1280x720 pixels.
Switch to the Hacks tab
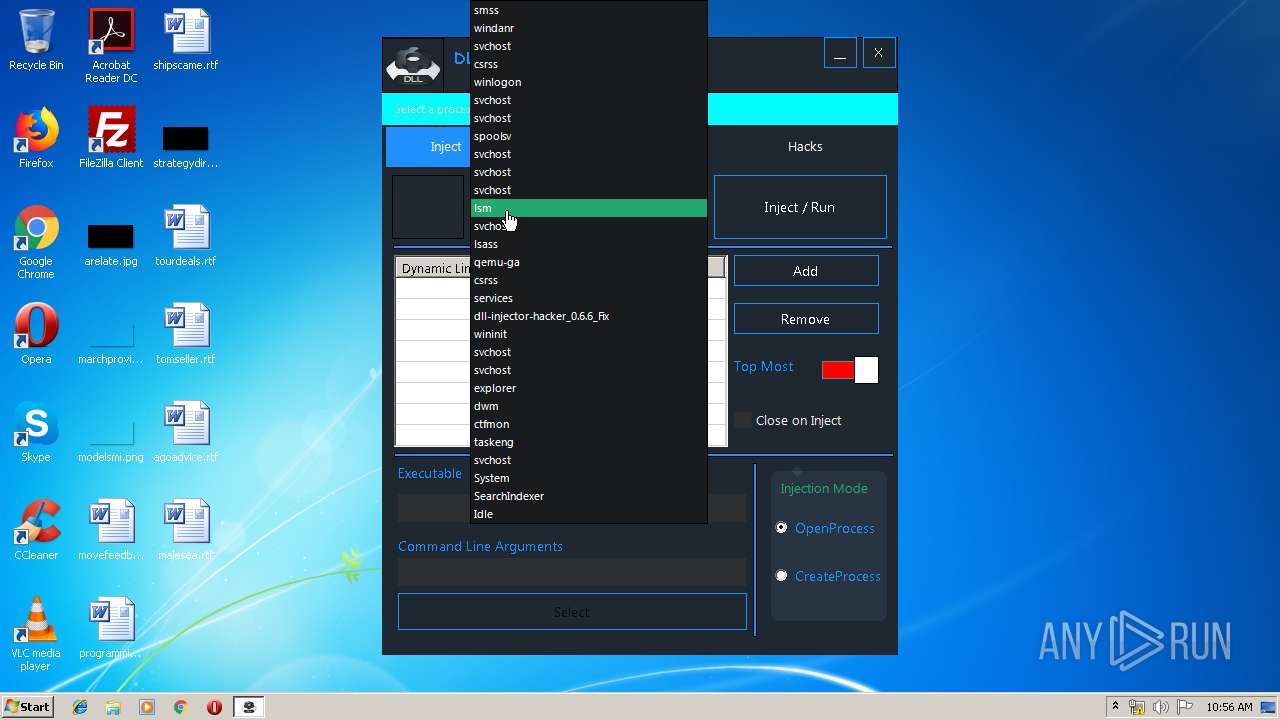805,146
